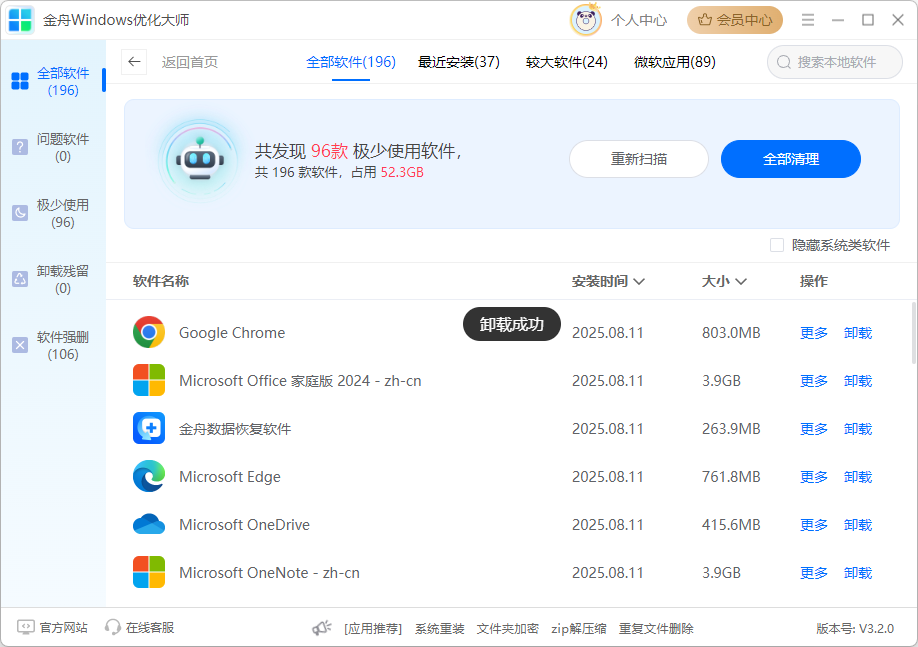Click the 官方网站 monitor icon

tap(26, 628)
